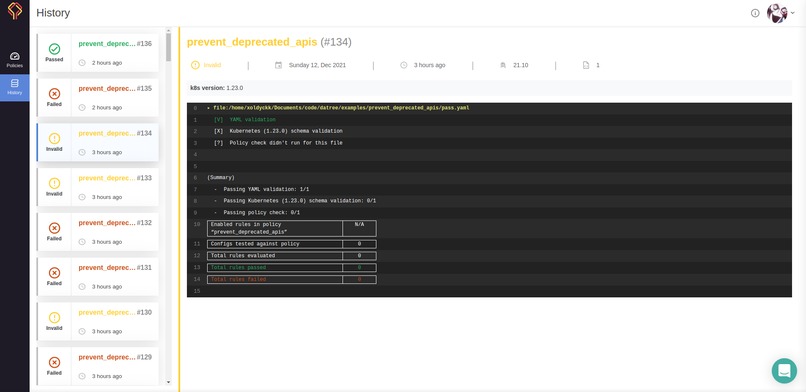Click the Policy check didn't run line
806x392 pixels.
point(278,143)
